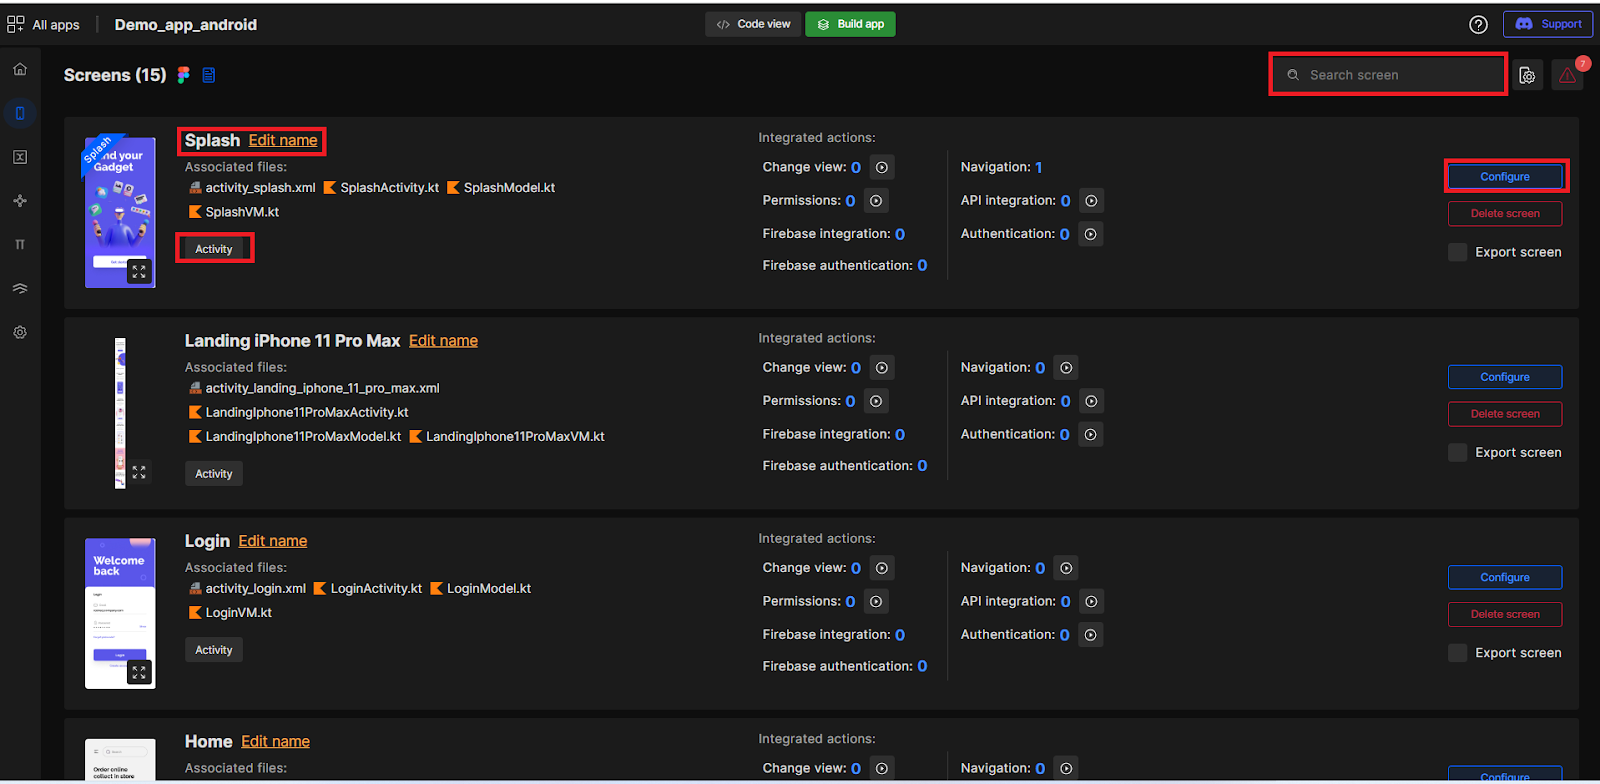Go to All apps
Screen dimensions: 1600x784
(44, 25)
